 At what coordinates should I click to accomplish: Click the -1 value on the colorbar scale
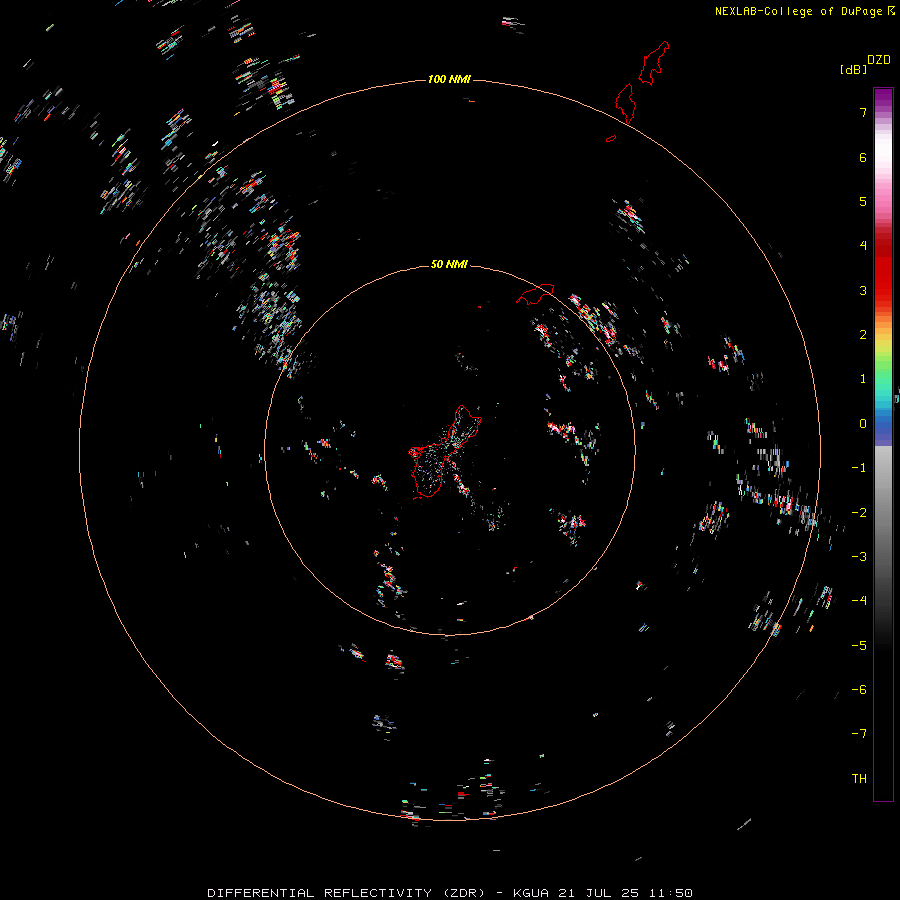pos(859,468)
